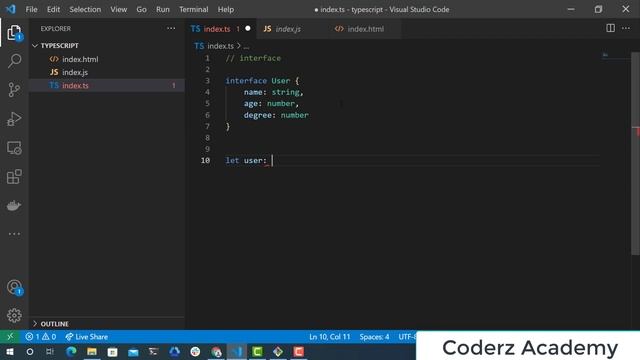Screen dimensions: 640x360
Task: Click the remote window indicator in status bar
Action: [x=10, y=337]
